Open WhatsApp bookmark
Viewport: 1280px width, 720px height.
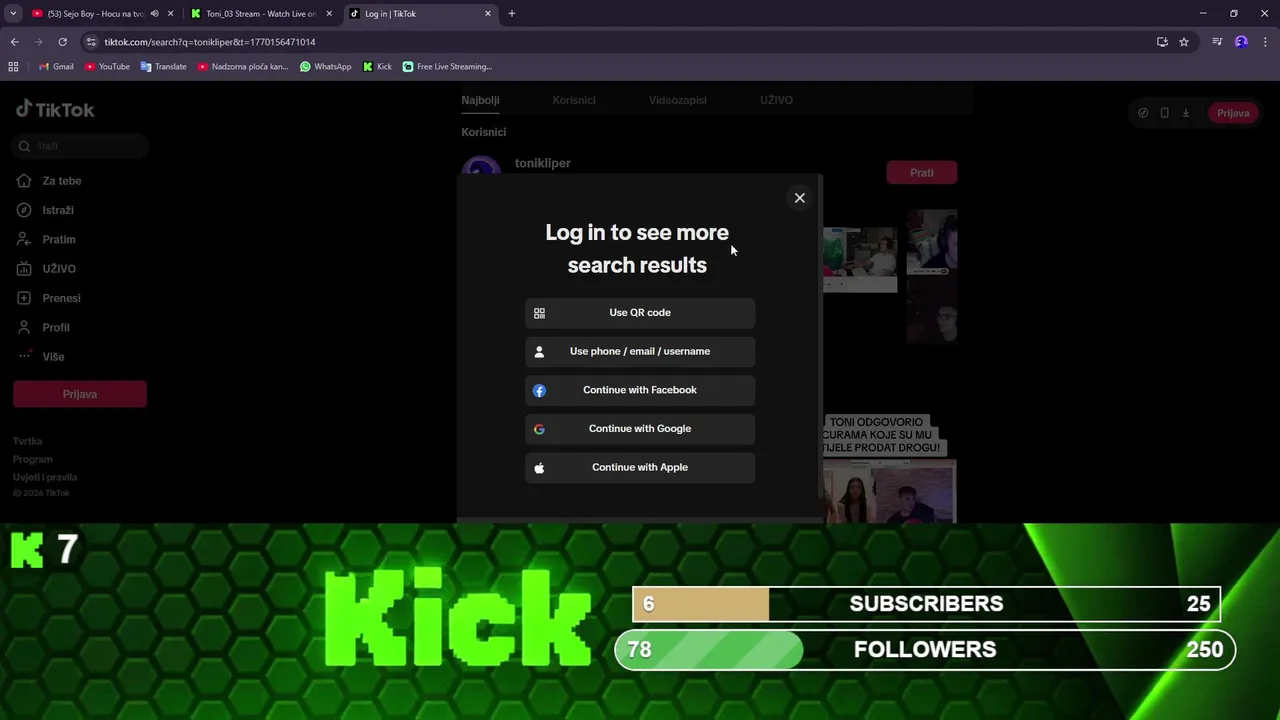[x=326, y=67]
